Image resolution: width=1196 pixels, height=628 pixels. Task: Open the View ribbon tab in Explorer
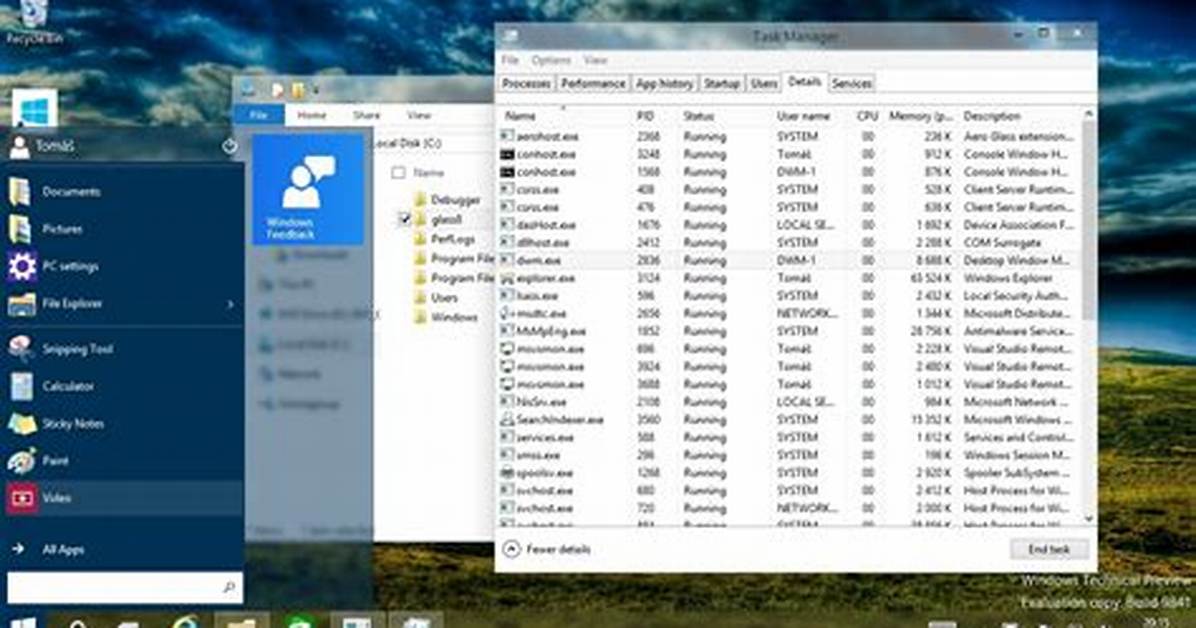[x=419, y=115]
